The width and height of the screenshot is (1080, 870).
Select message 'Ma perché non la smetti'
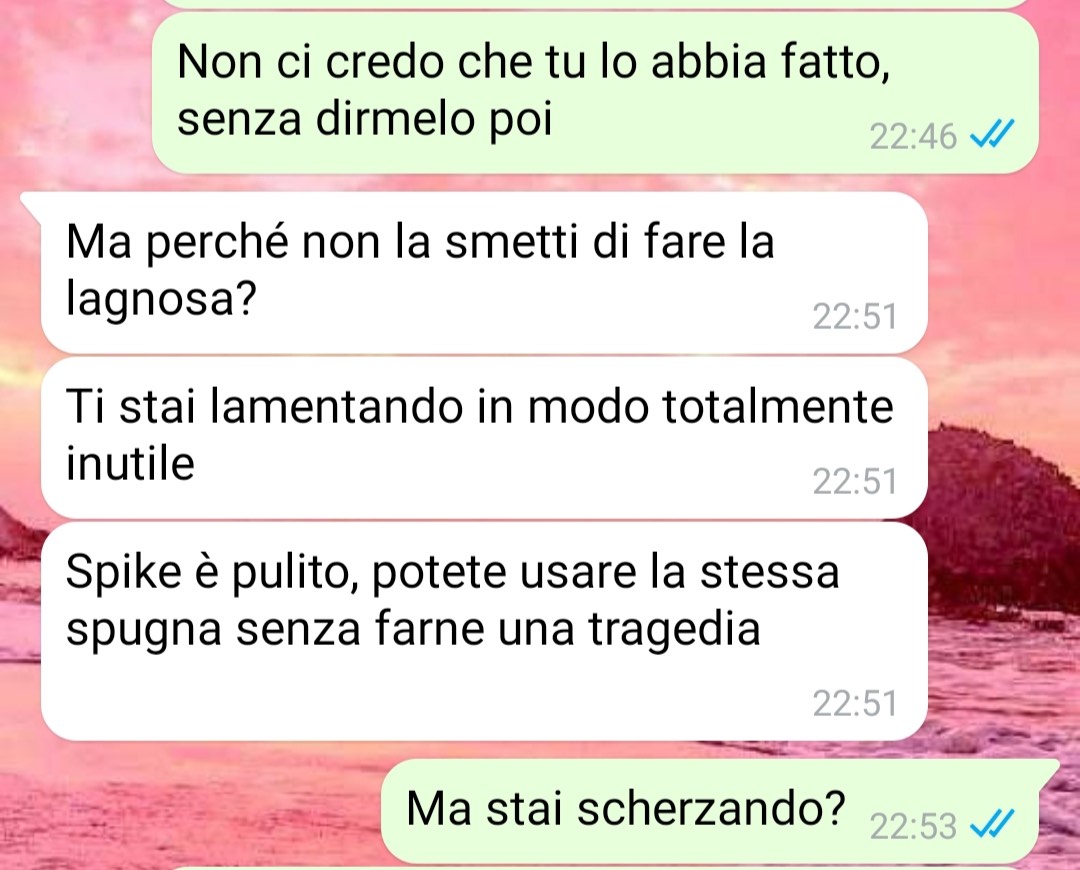(484, 273)
